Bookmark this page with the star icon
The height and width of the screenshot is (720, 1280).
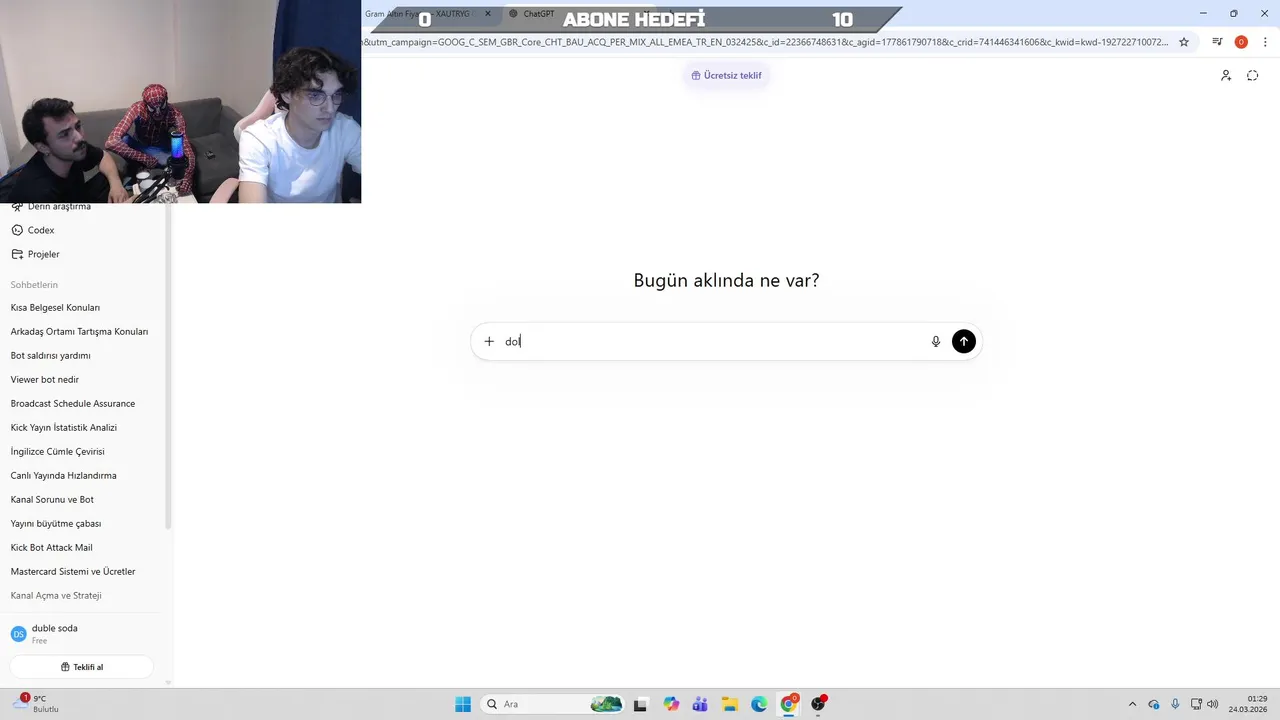(1184, 42)
